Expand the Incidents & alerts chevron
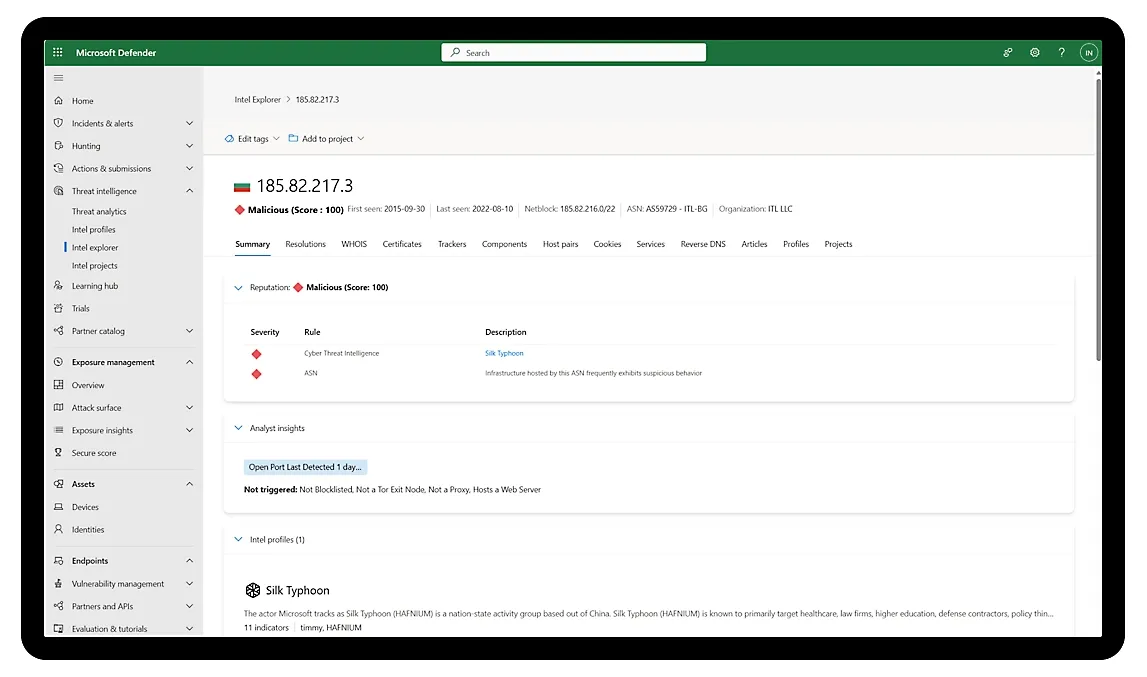This screenshot has height=677, width=1147. pos(190,124)
